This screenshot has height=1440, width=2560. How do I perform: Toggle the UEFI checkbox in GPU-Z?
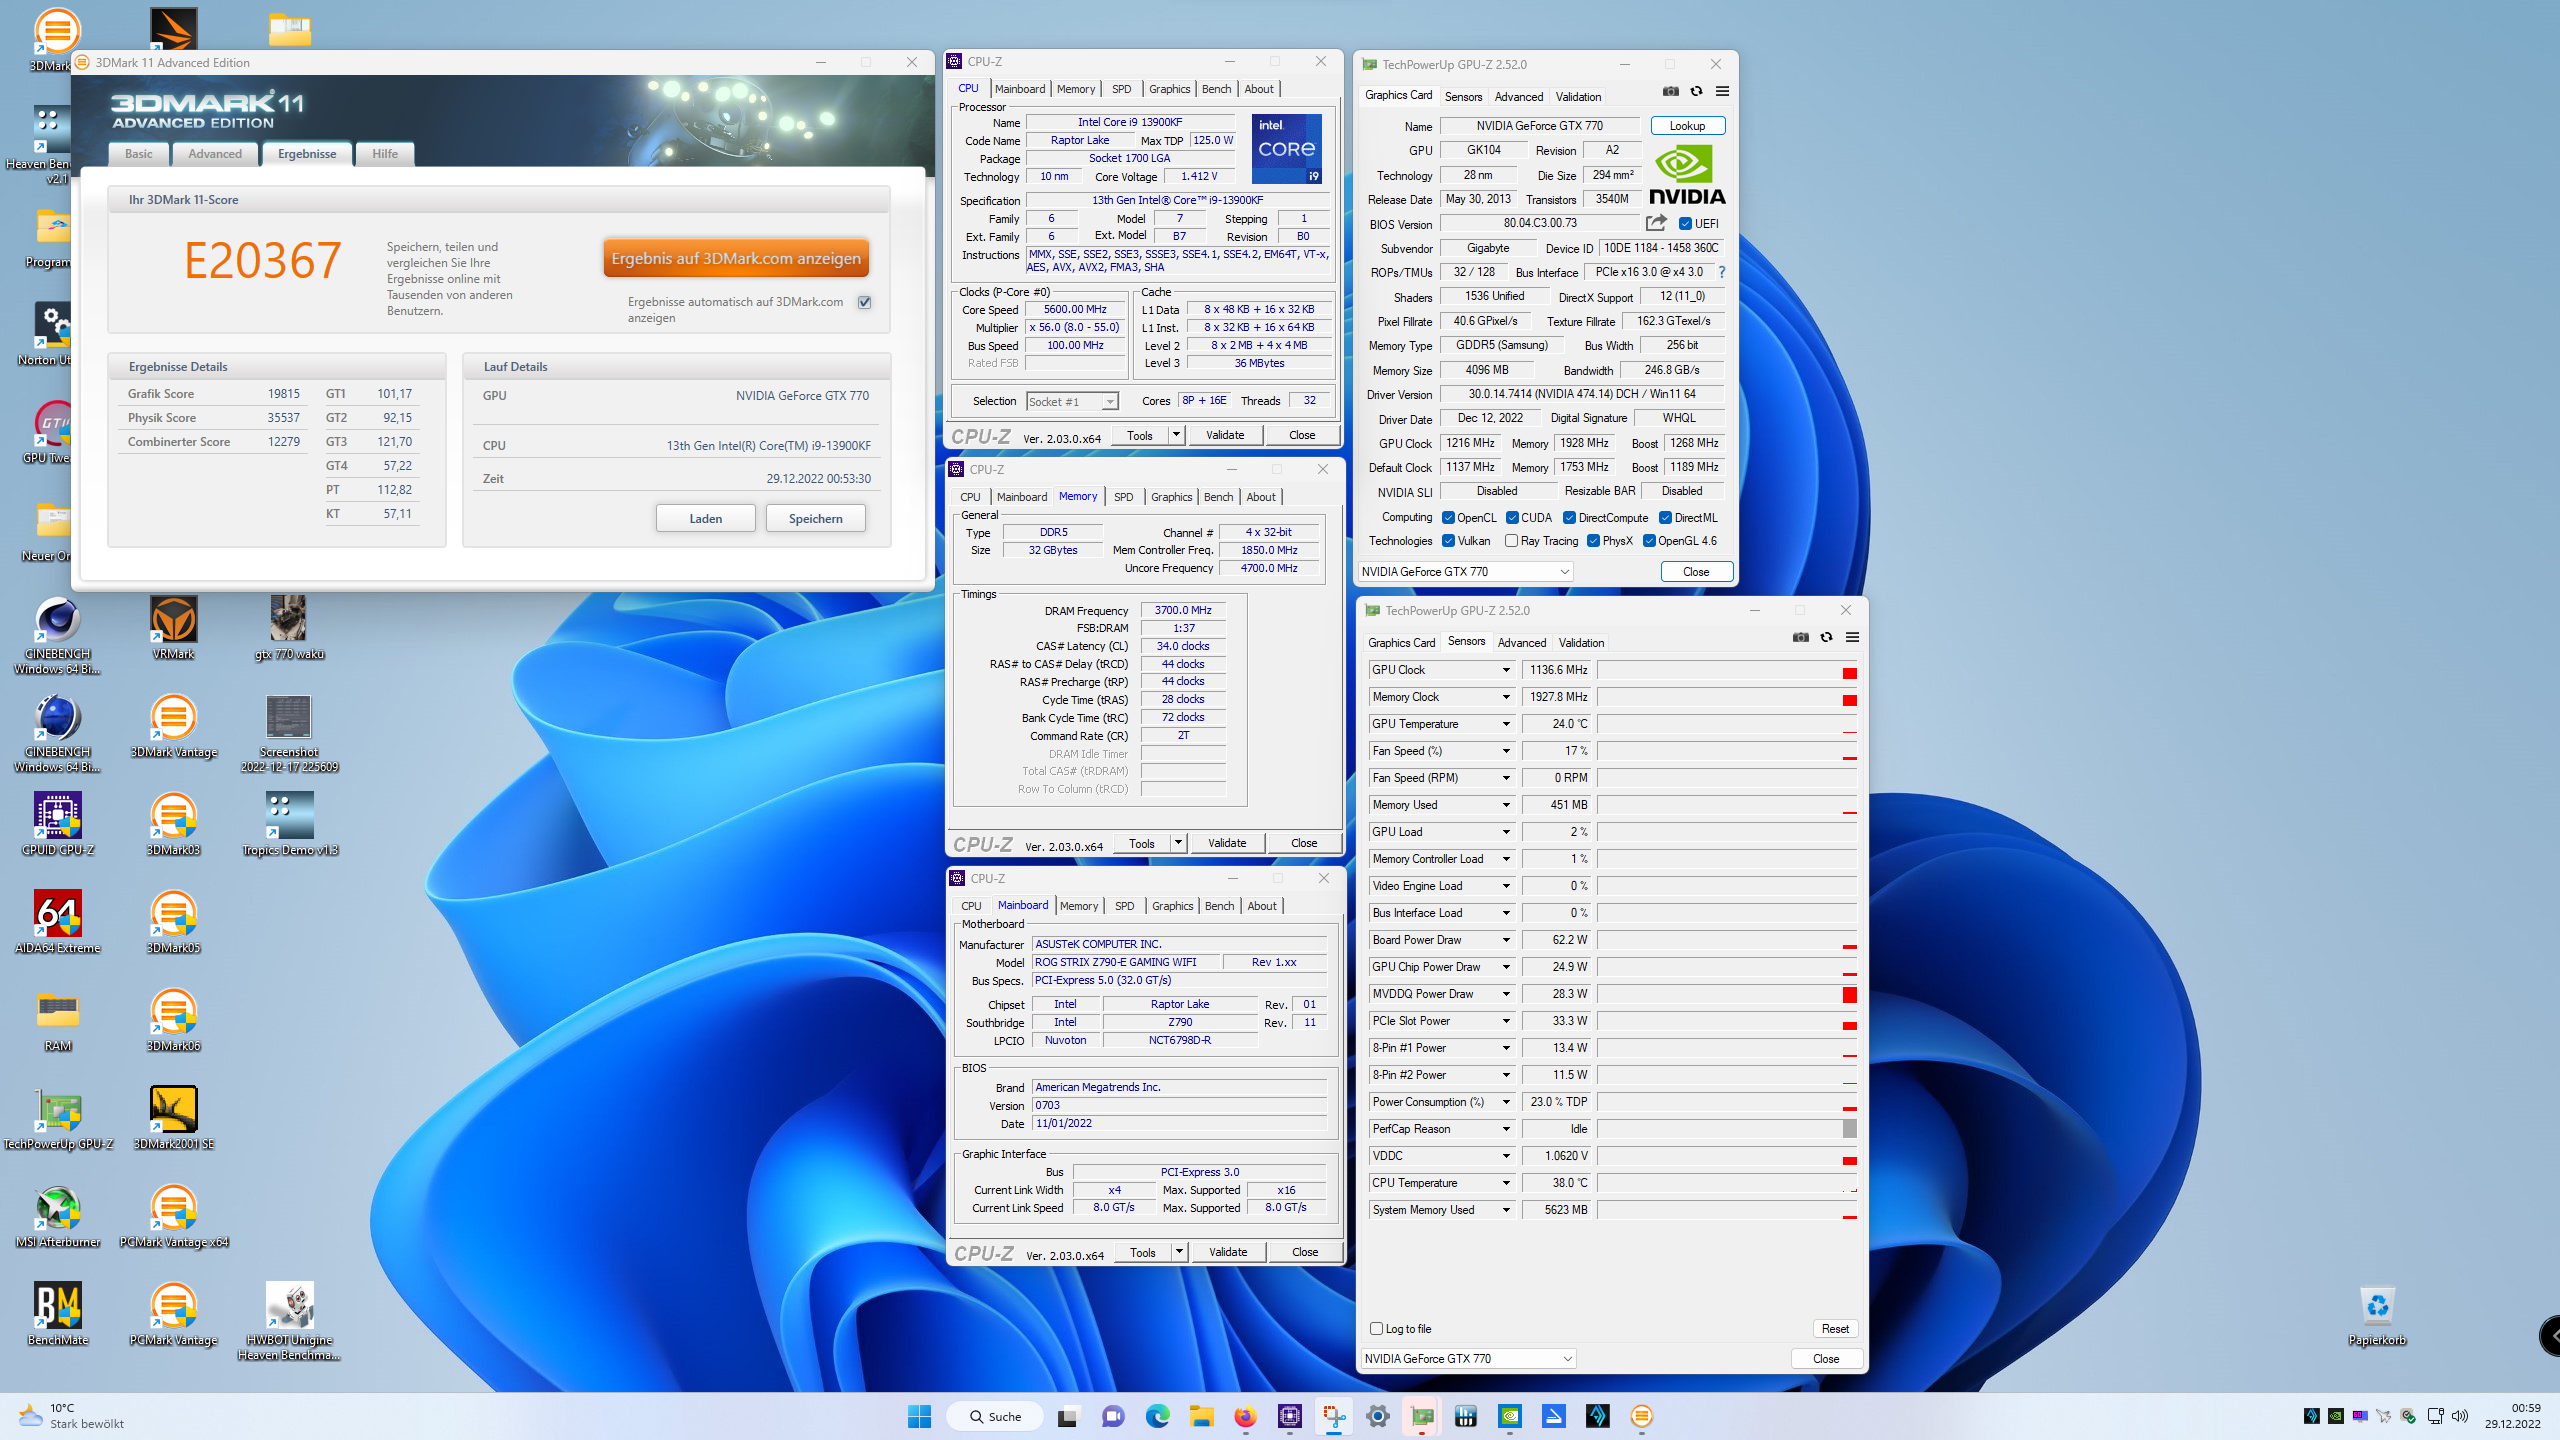tap(1685, 223)
